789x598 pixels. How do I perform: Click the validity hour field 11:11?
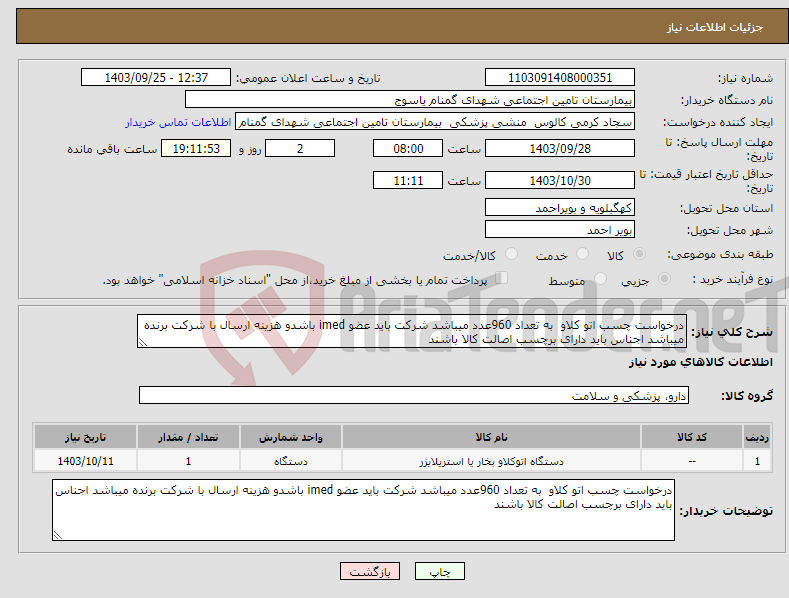coord(408,180)
